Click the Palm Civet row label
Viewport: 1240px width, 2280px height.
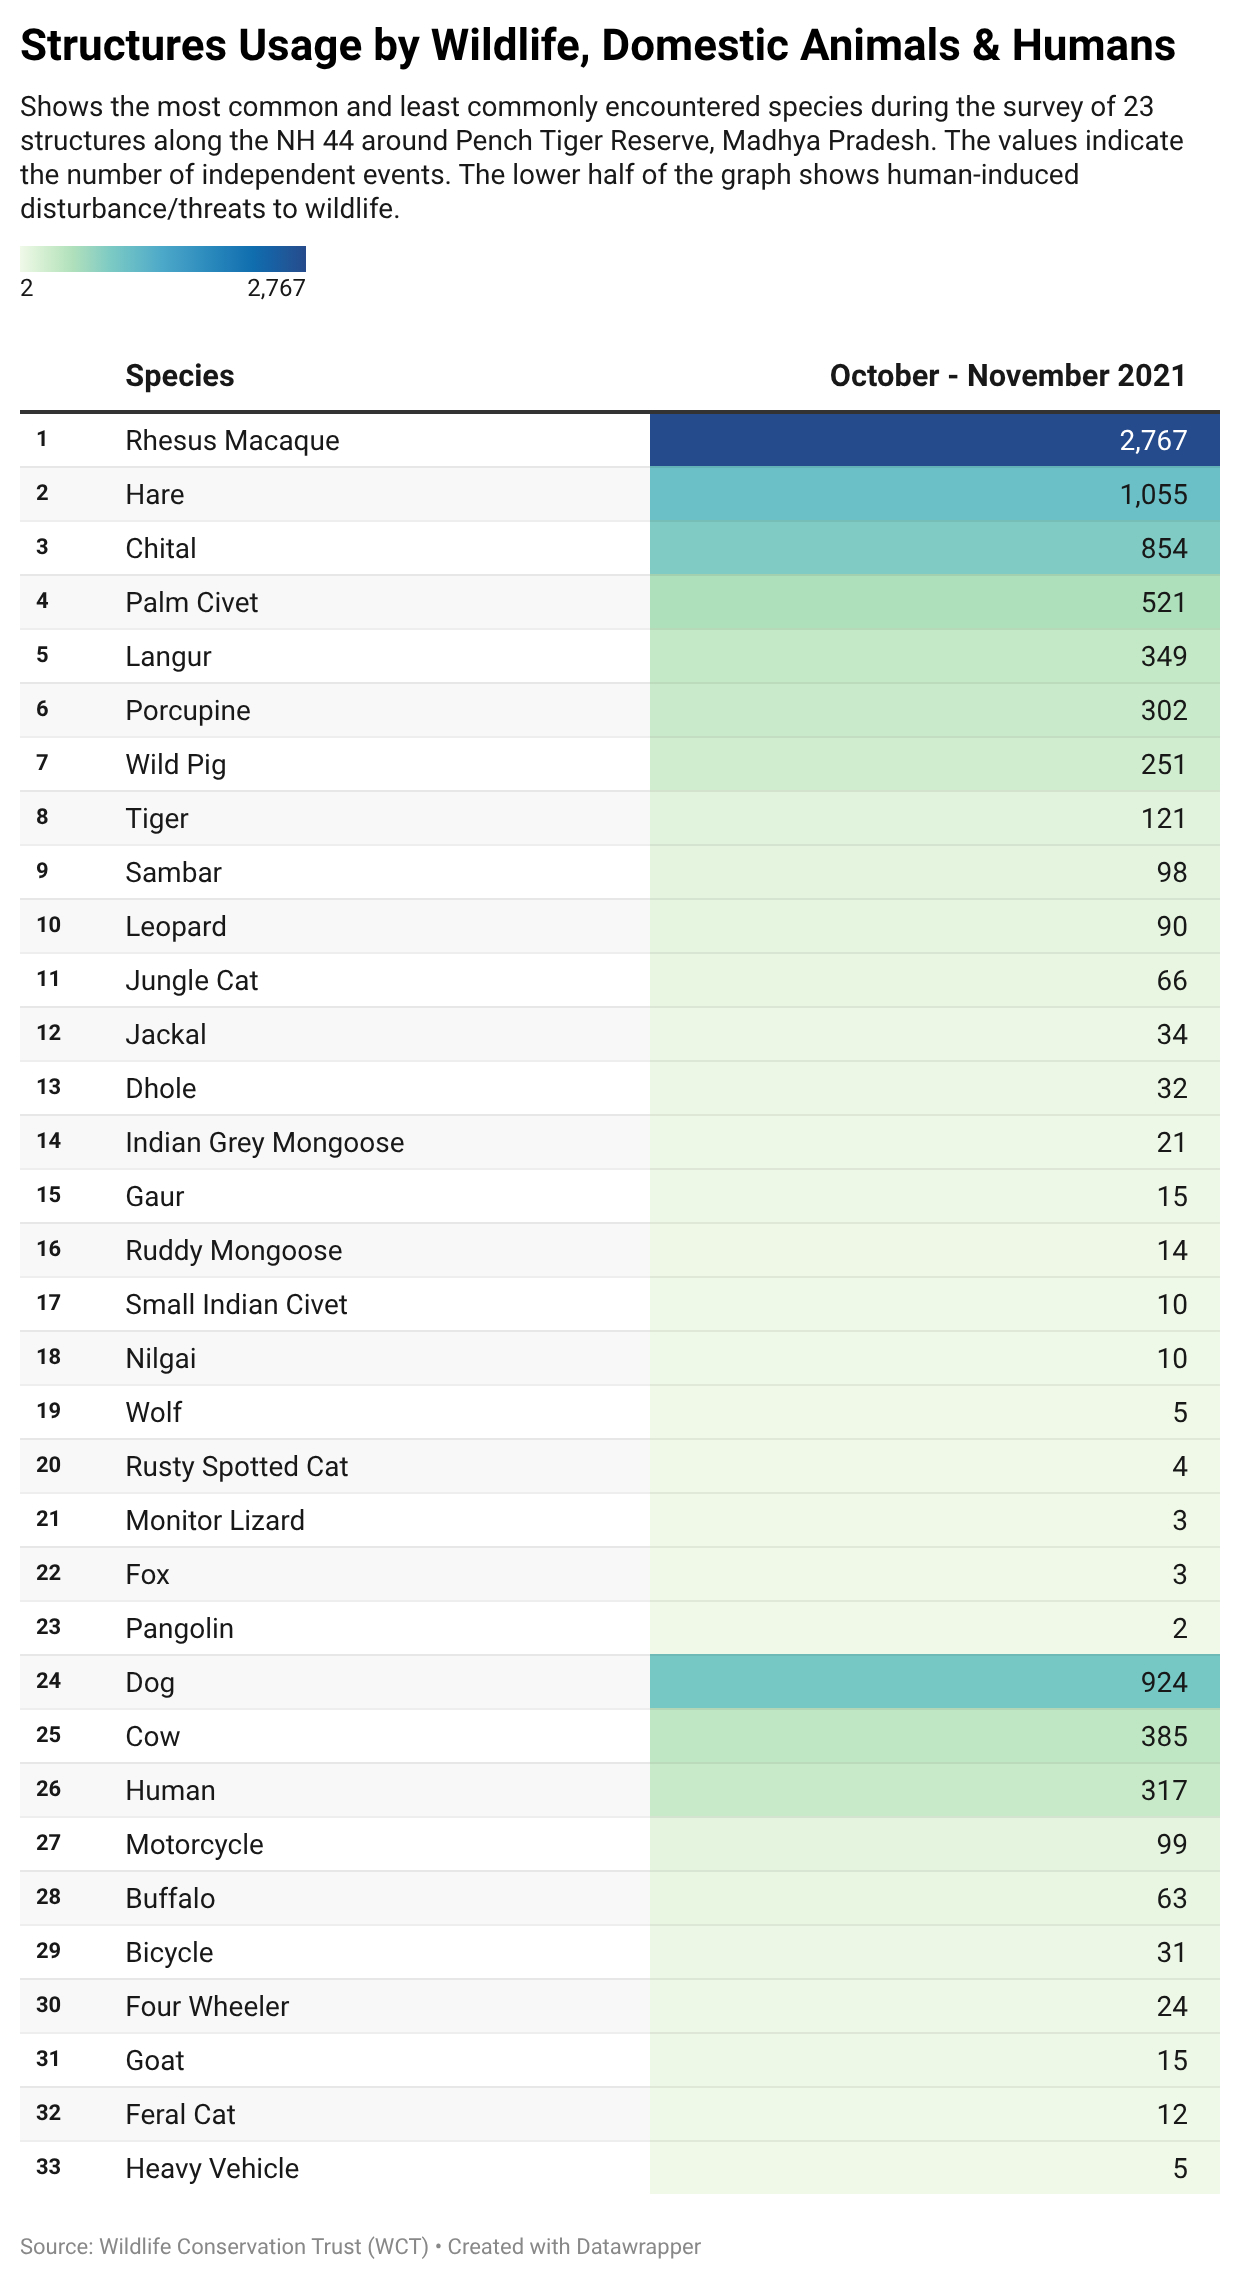(x=192, y=603)
